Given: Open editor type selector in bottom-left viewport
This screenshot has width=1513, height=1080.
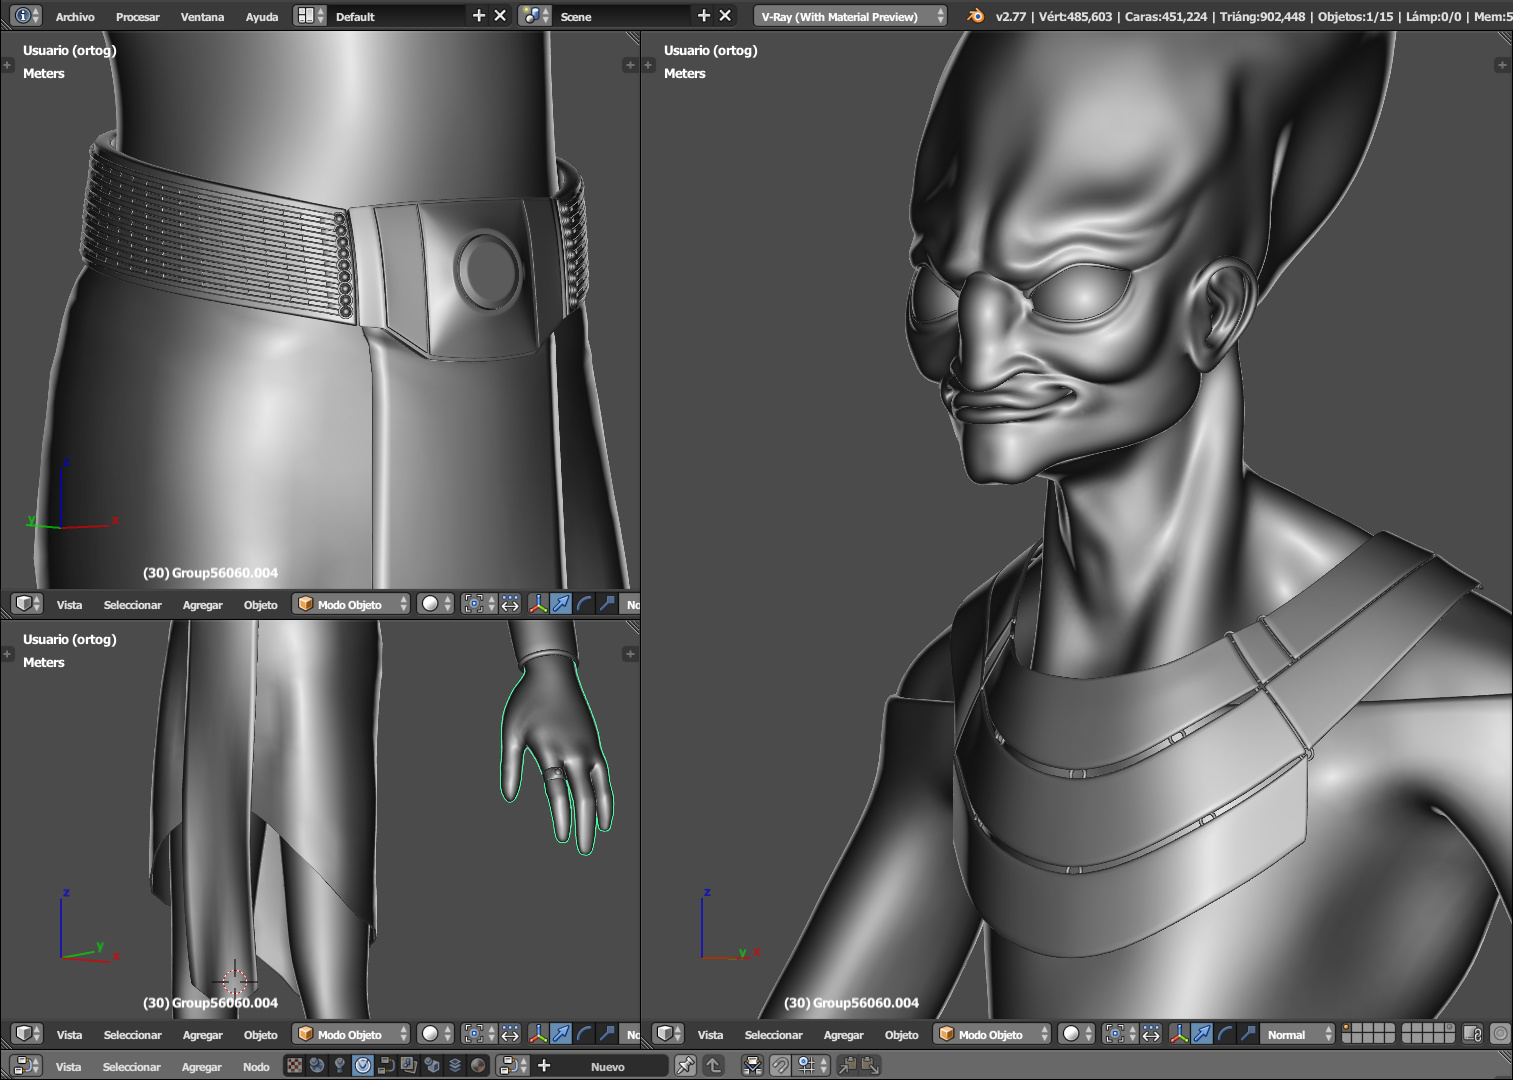Looking at the screenshot, I should [x=27, y=1034].
